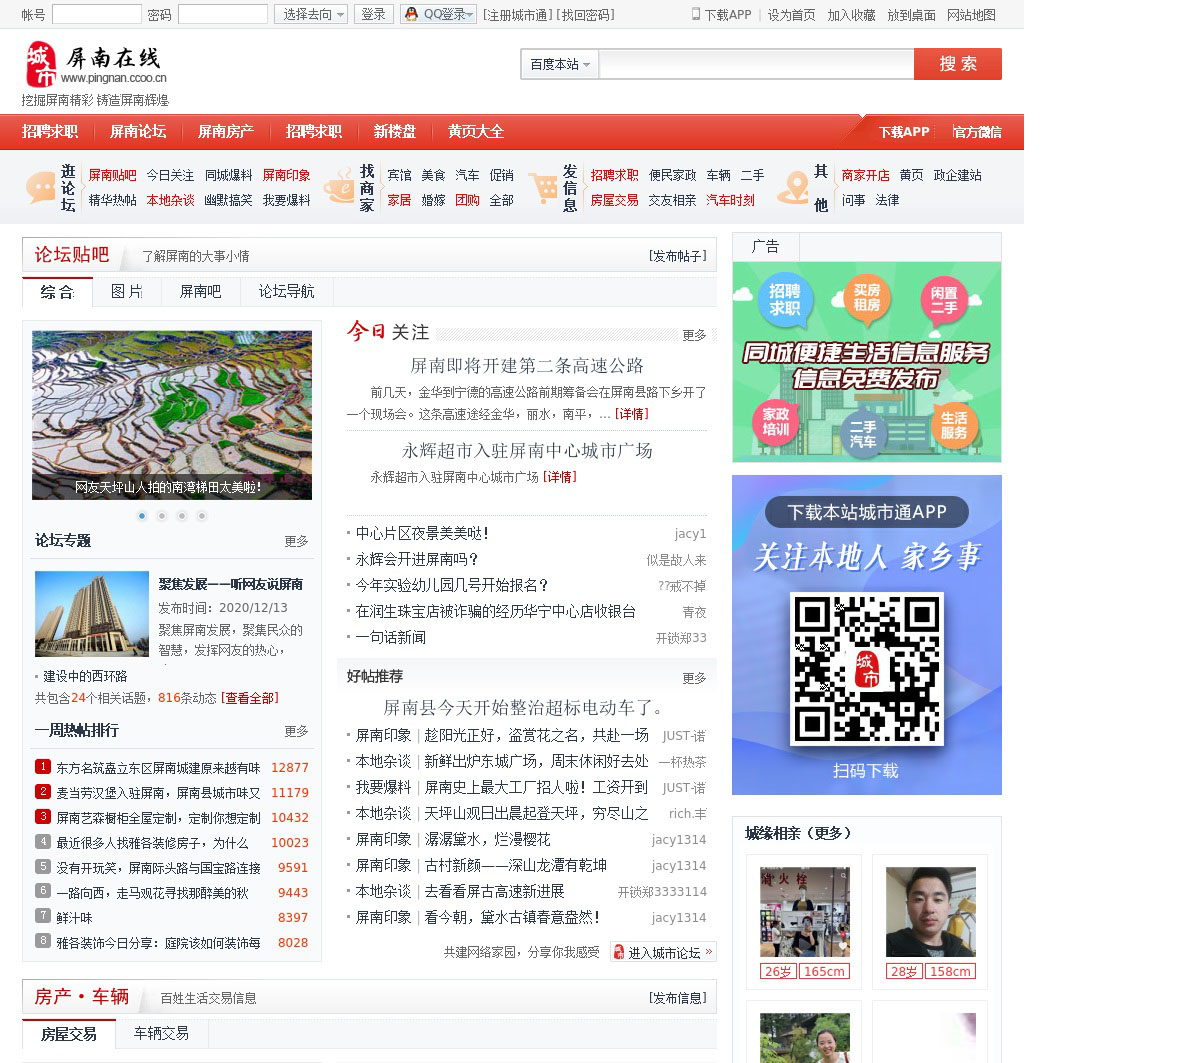Select the fourth carousel dot indicator
Viewport: 1200px width, 1063px height.
pyautogui.click(x=202, y=516)
